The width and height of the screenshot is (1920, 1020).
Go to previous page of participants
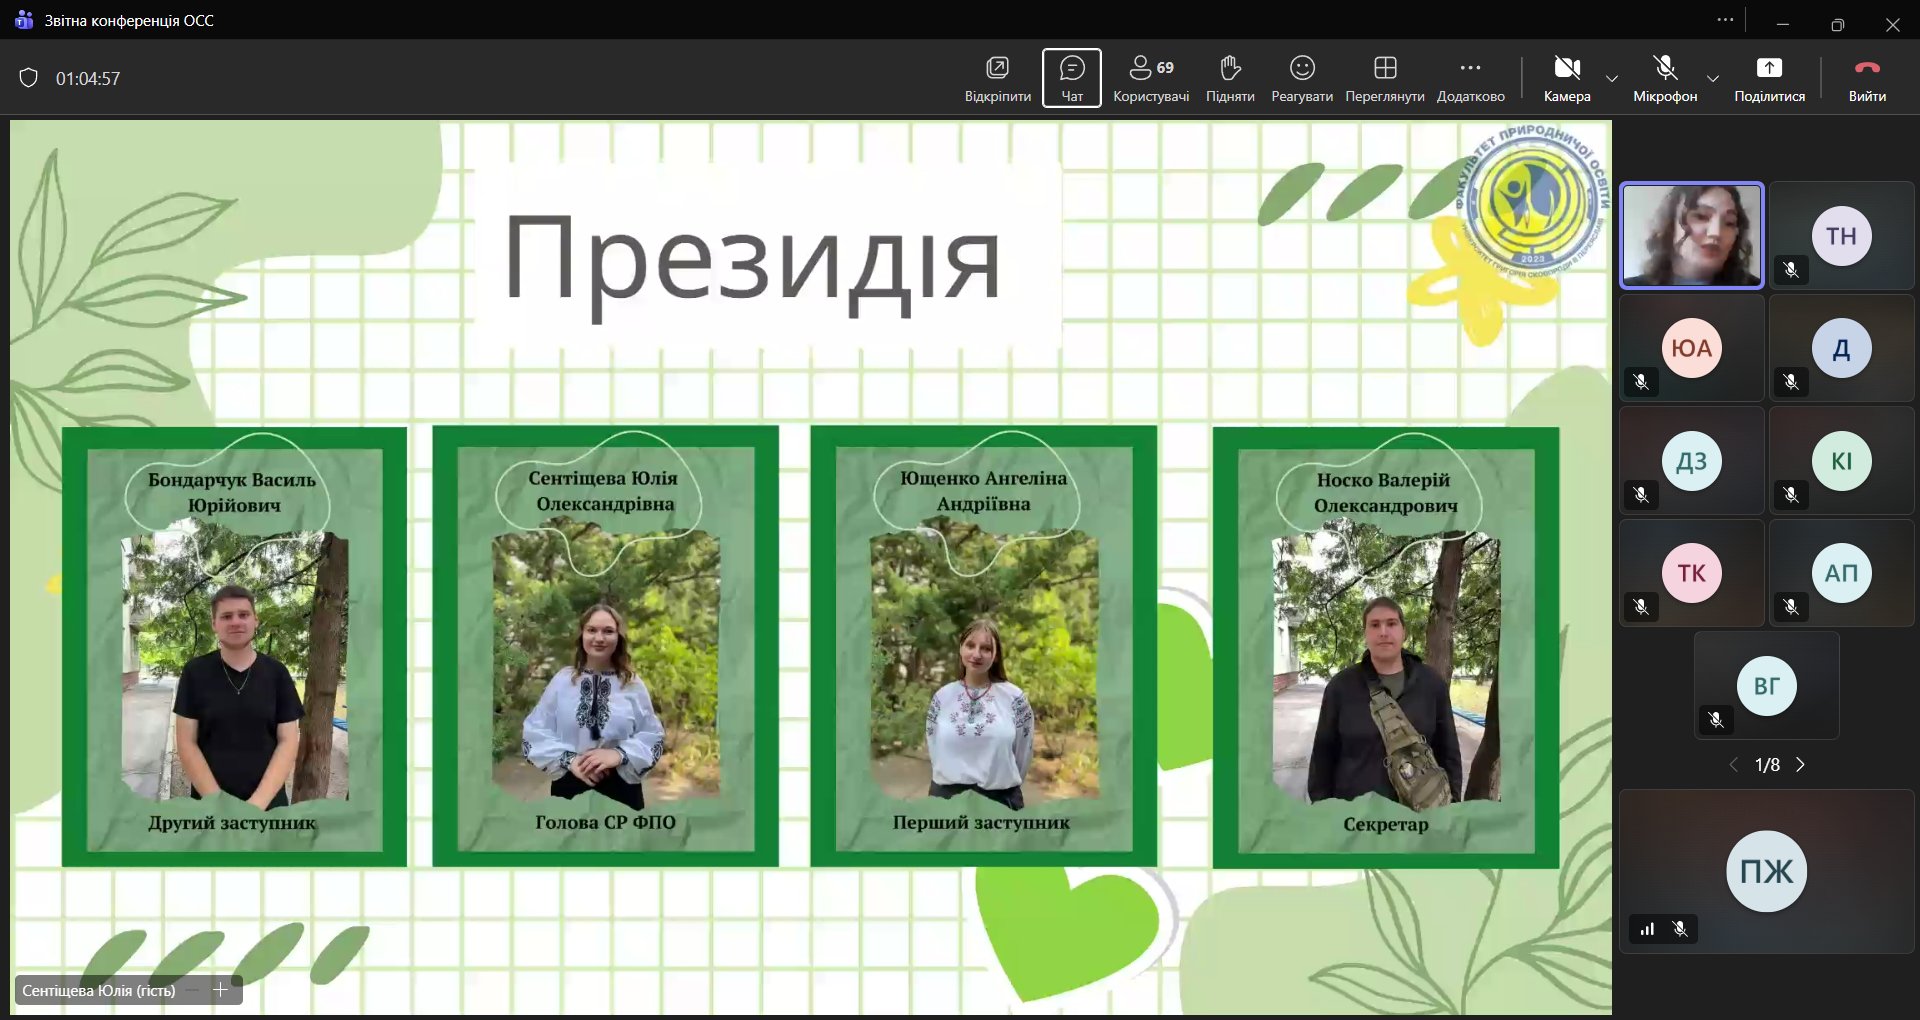pos(1734,765)
